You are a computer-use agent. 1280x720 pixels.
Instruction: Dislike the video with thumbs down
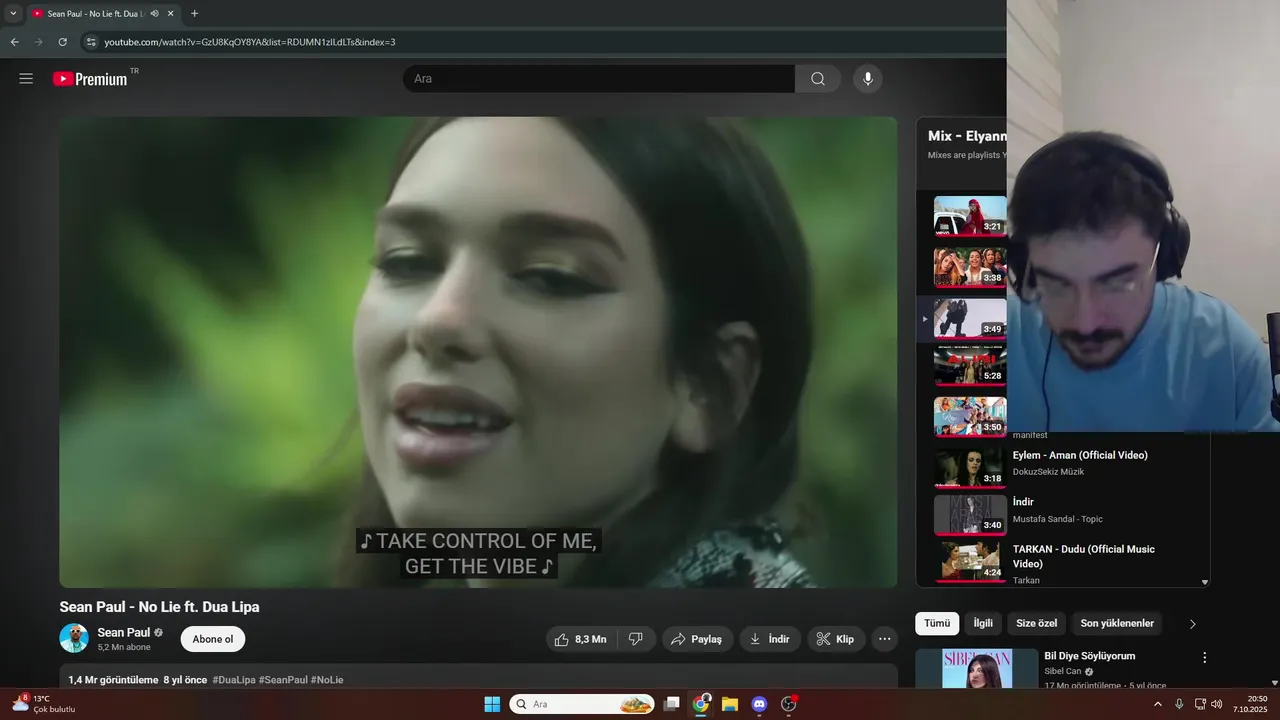point(635,639)
